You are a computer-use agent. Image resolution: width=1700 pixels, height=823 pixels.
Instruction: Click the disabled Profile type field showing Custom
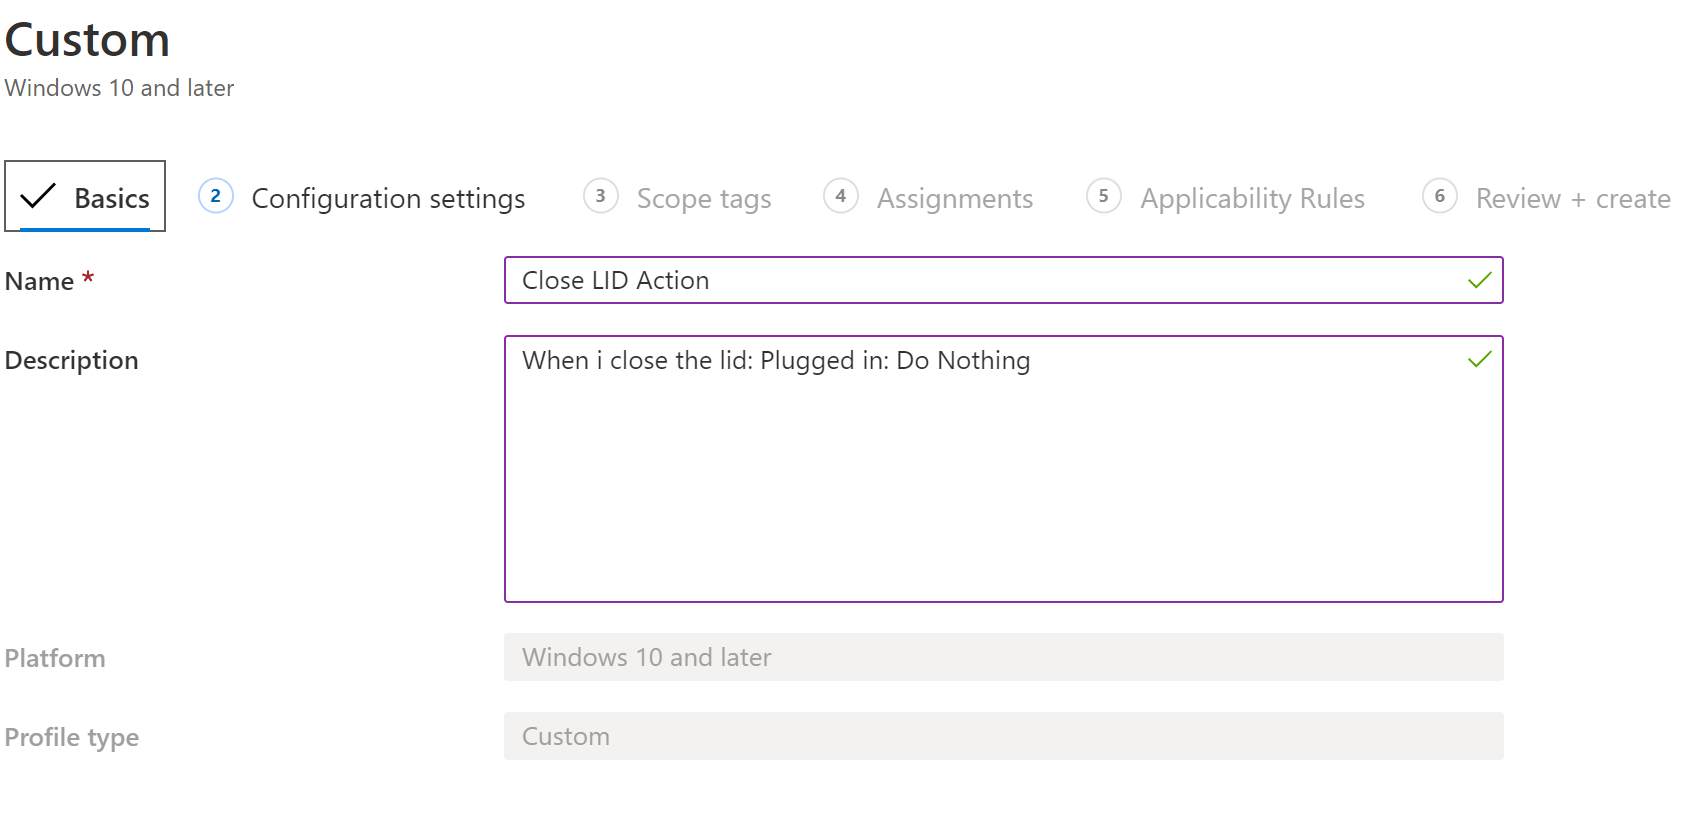pos(1000,736)
